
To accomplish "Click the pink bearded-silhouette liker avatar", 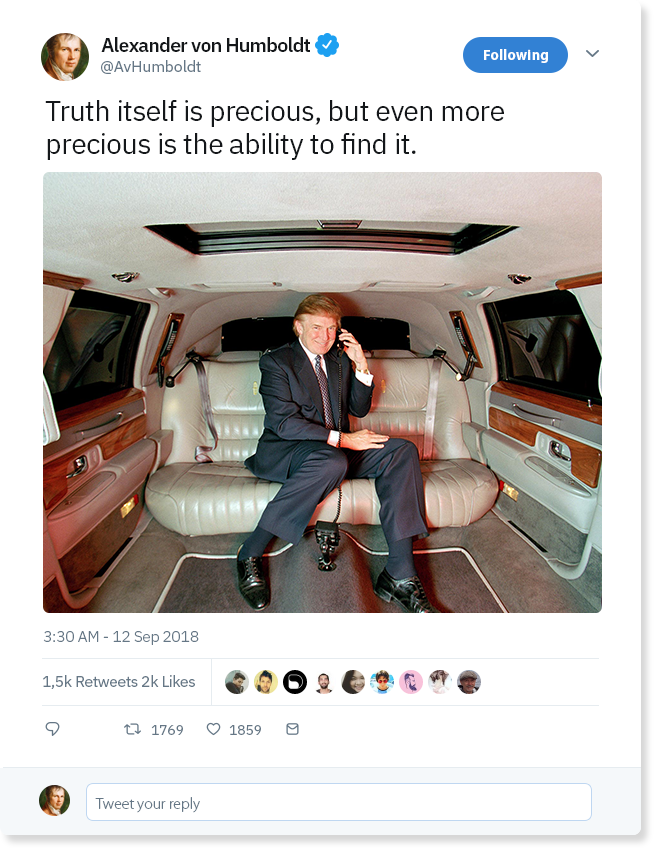I will point(411,682).
